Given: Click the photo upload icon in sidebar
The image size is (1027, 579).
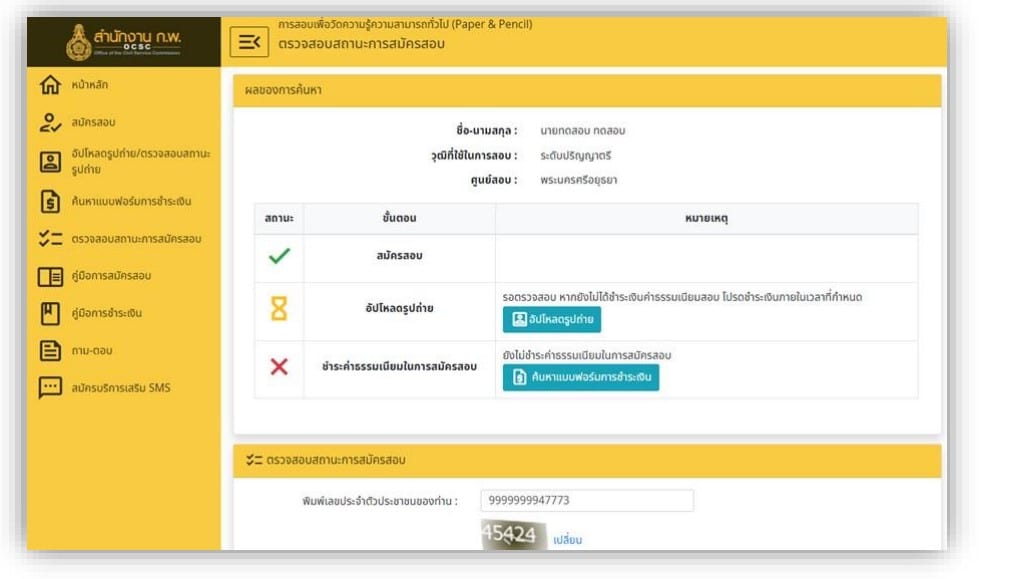Looking at the screenshot, I should click(x=50, y=162).
